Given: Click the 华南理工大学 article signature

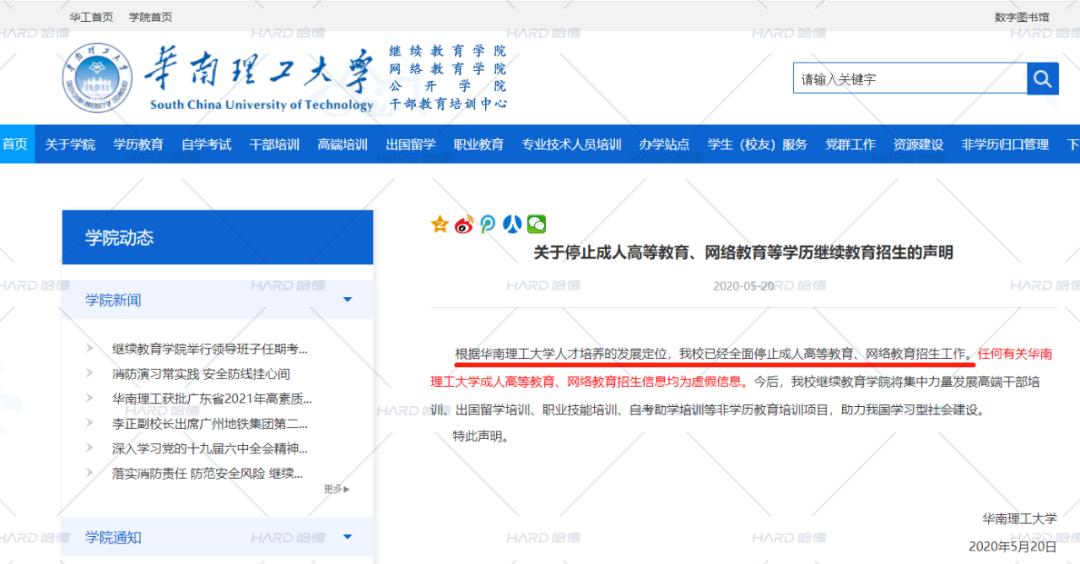Looking at the screenshot, I should (x=1019, y=518).
